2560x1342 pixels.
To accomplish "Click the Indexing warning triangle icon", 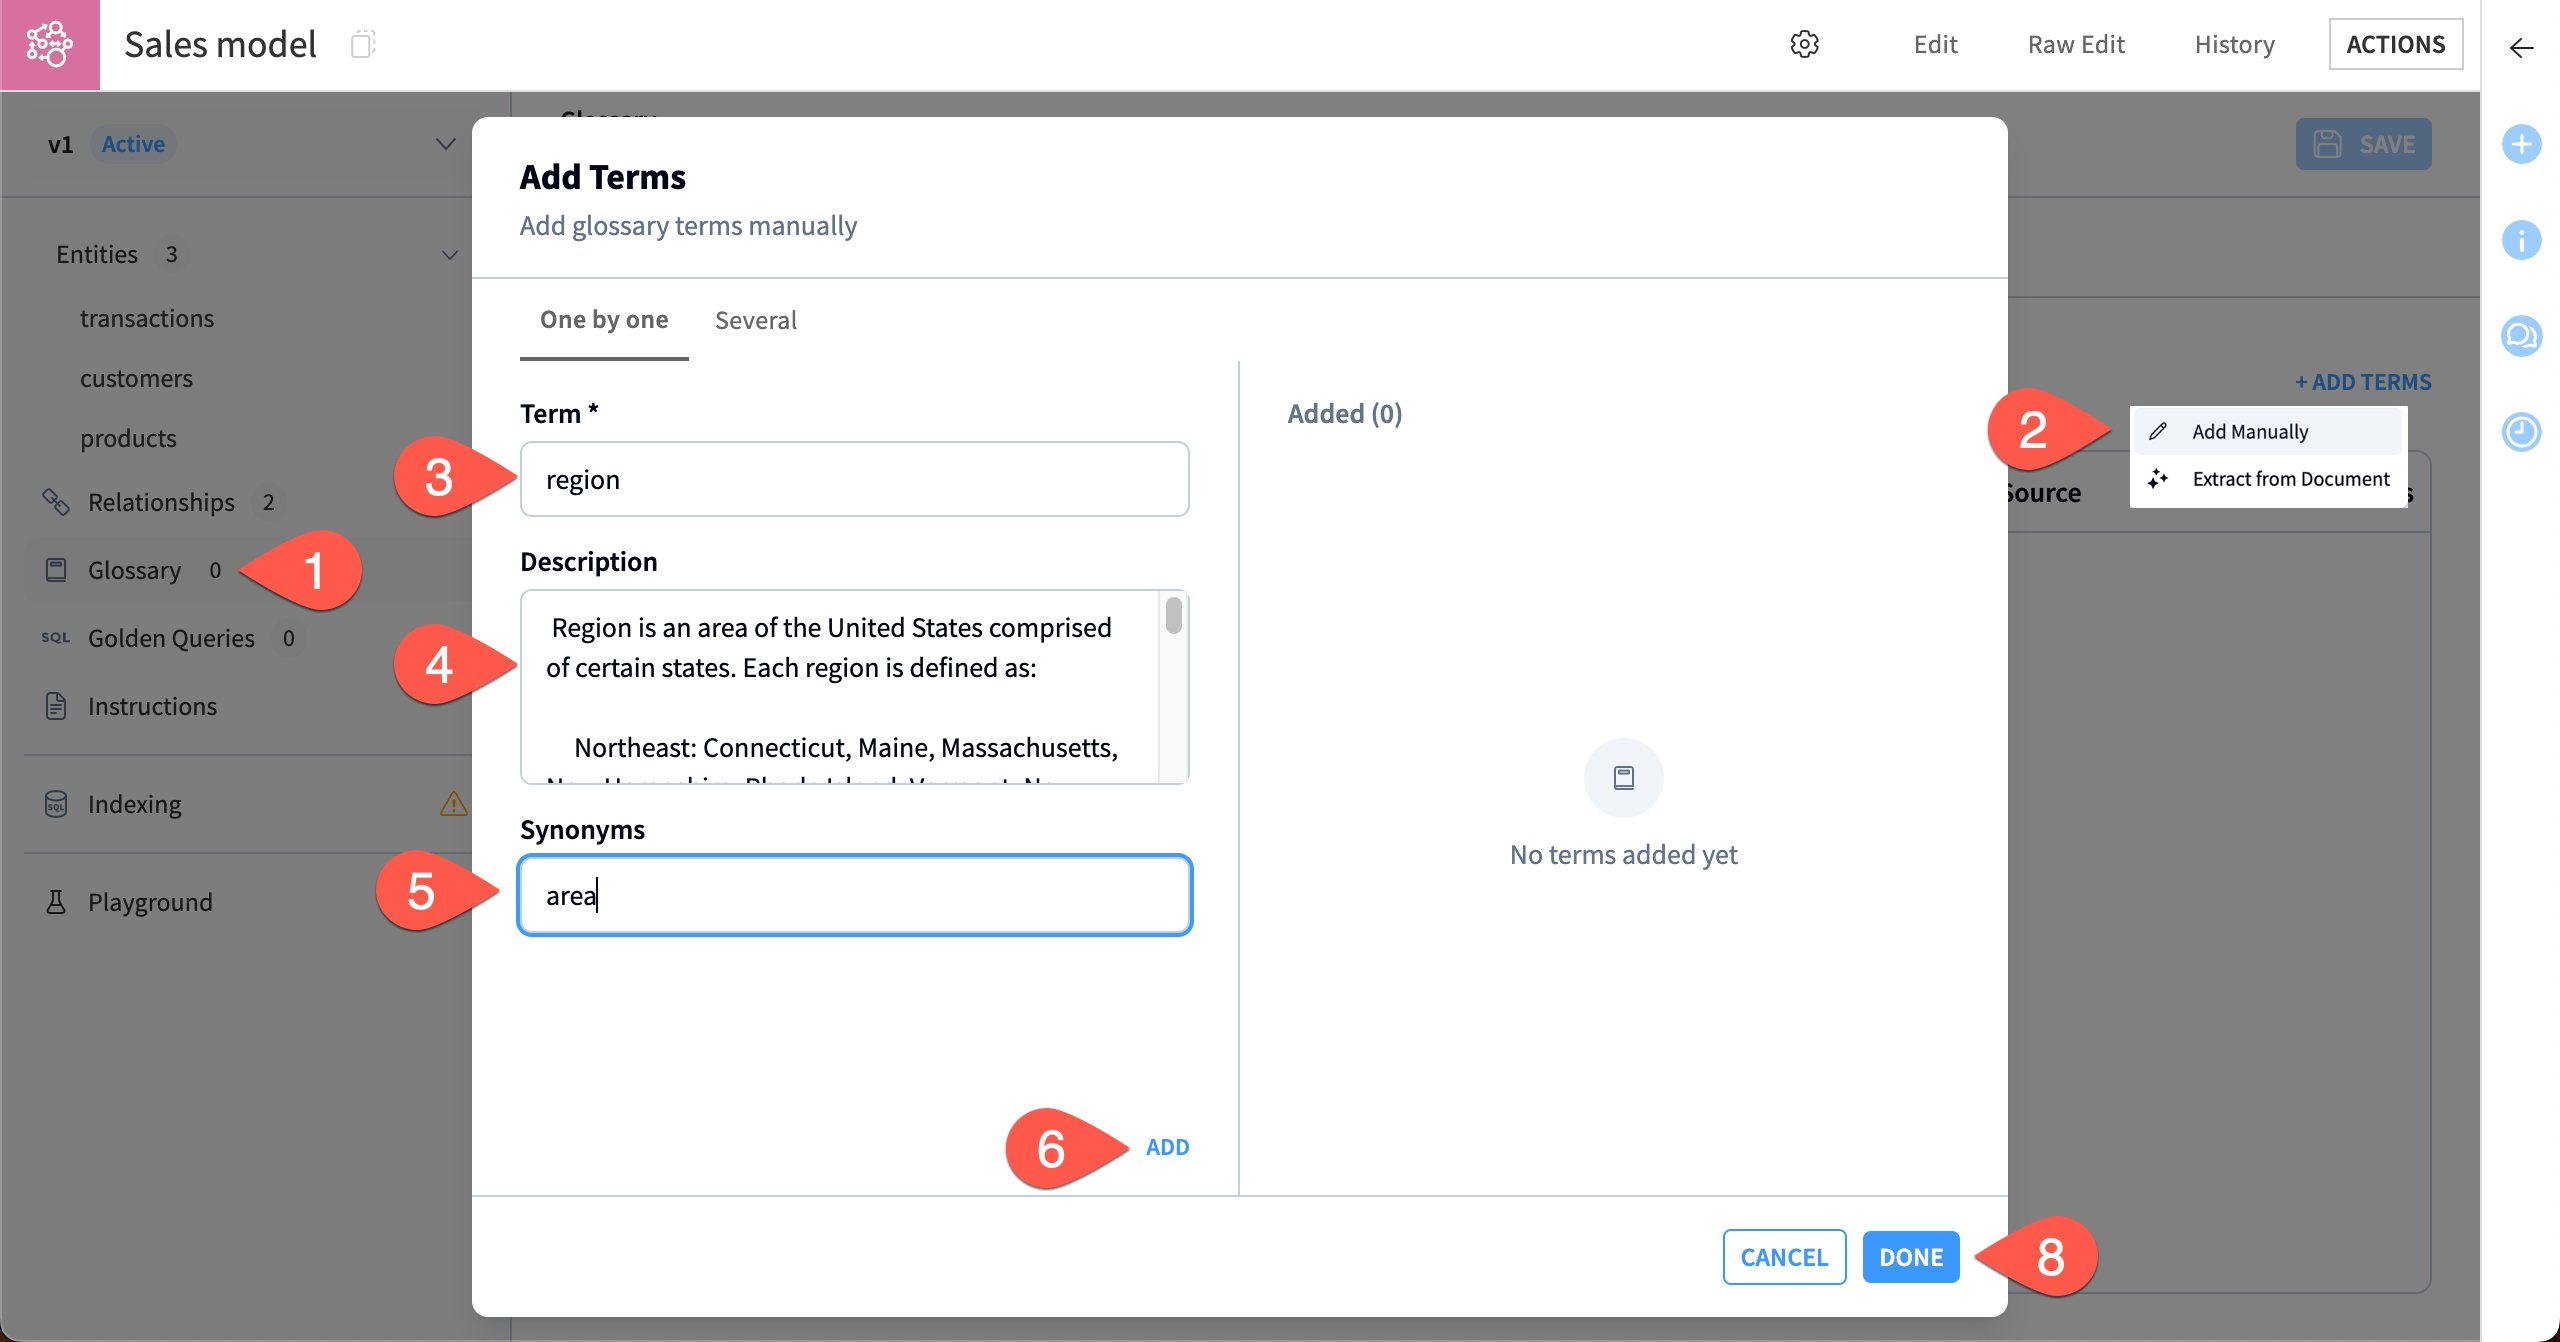I will pos(453,804).
